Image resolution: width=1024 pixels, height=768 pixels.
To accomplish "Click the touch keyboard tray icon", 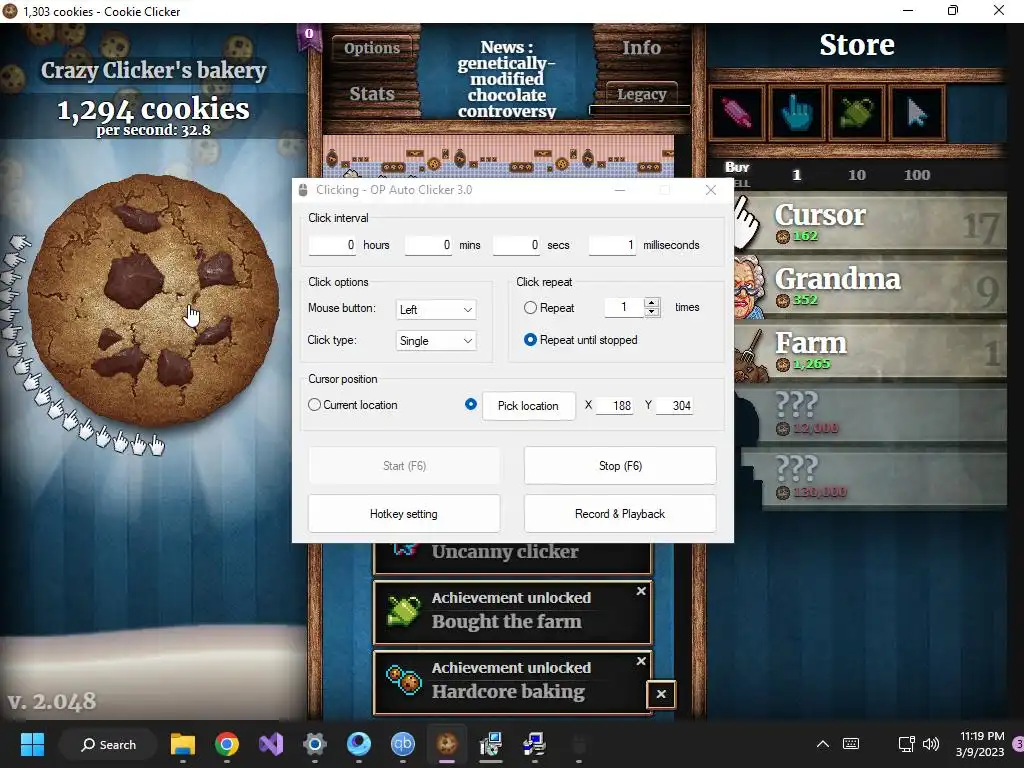I will pyautogui.click(x=851, y=744).
